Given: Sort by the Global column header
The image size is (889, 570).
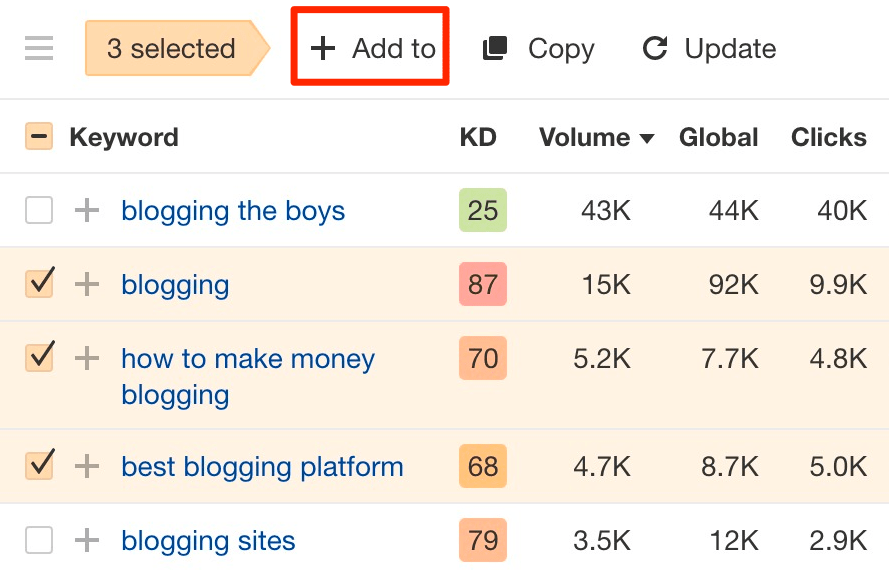Looking at the screenshot, I should click(718, 137).
